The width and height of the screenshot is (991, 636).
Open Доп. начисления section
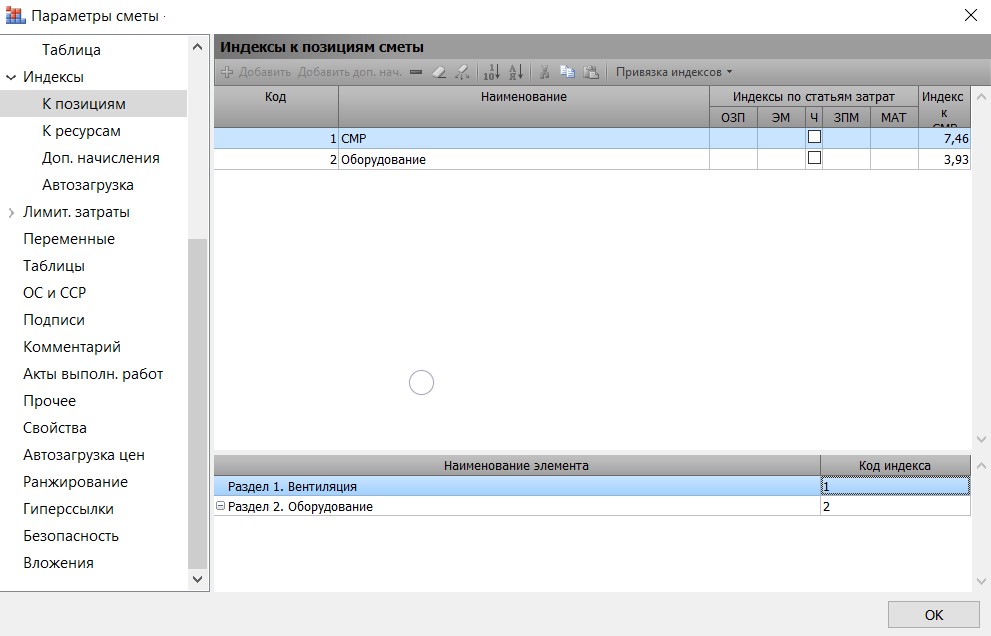[100, 158]
